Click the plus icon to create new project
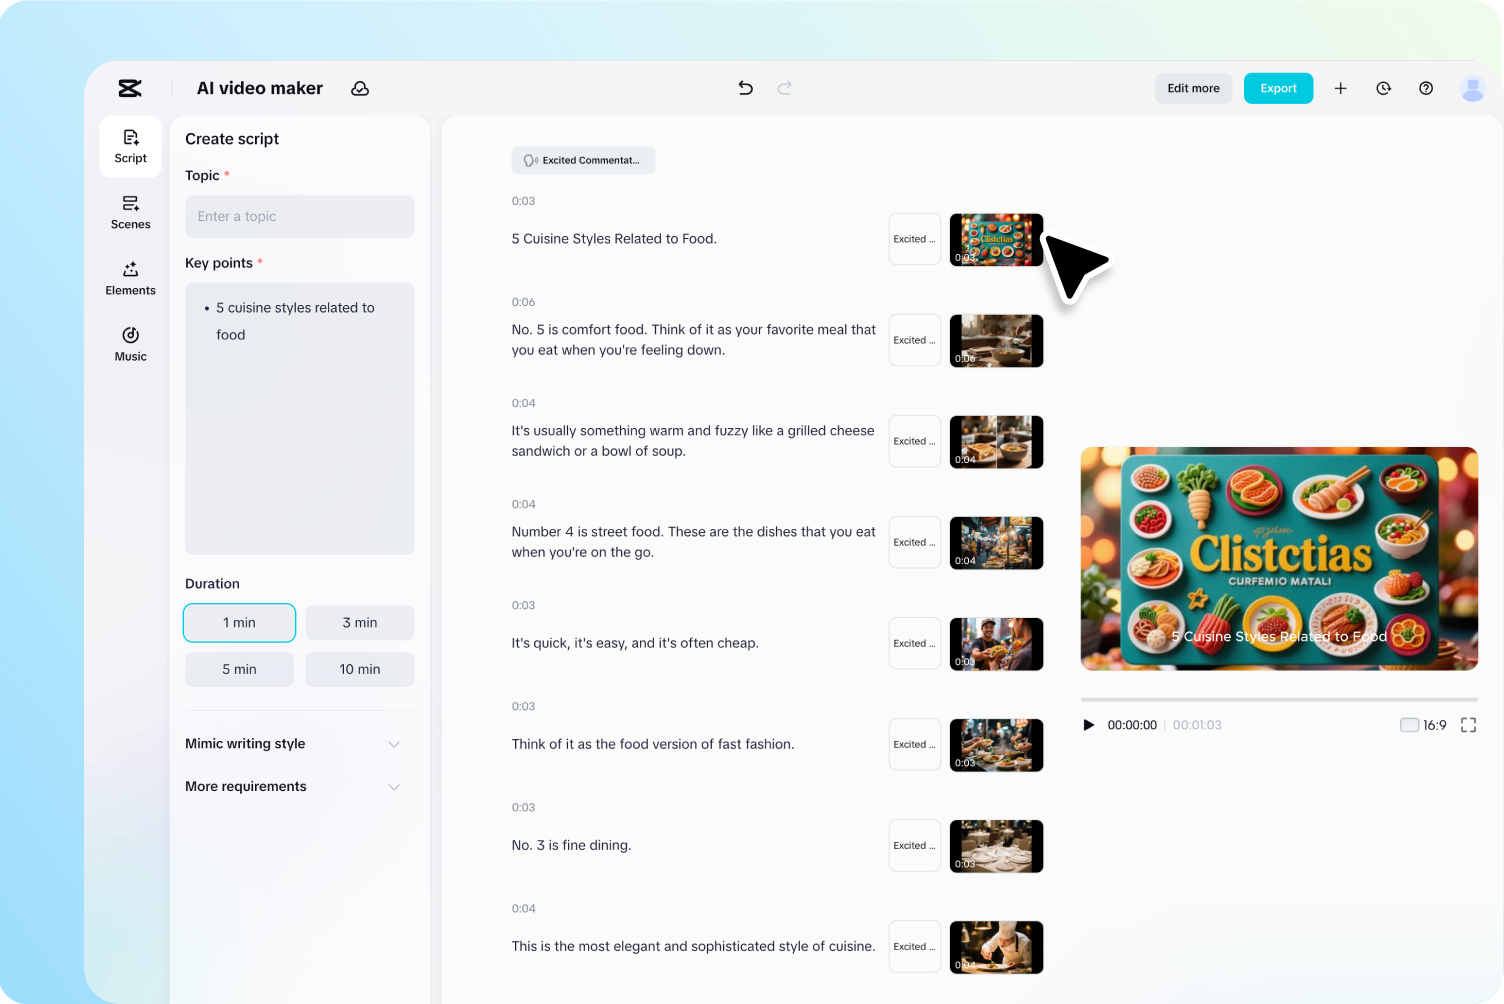 click(1340, 88)
